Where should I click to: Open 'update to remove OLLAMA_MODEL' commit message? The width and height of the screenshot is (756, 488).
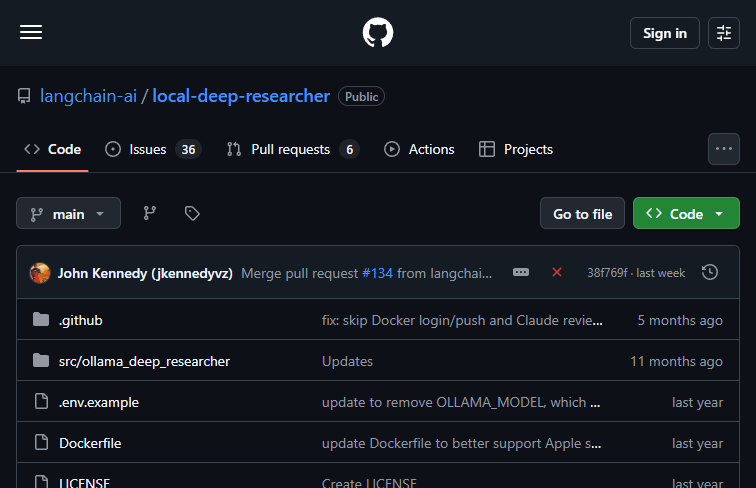(461, 402)
